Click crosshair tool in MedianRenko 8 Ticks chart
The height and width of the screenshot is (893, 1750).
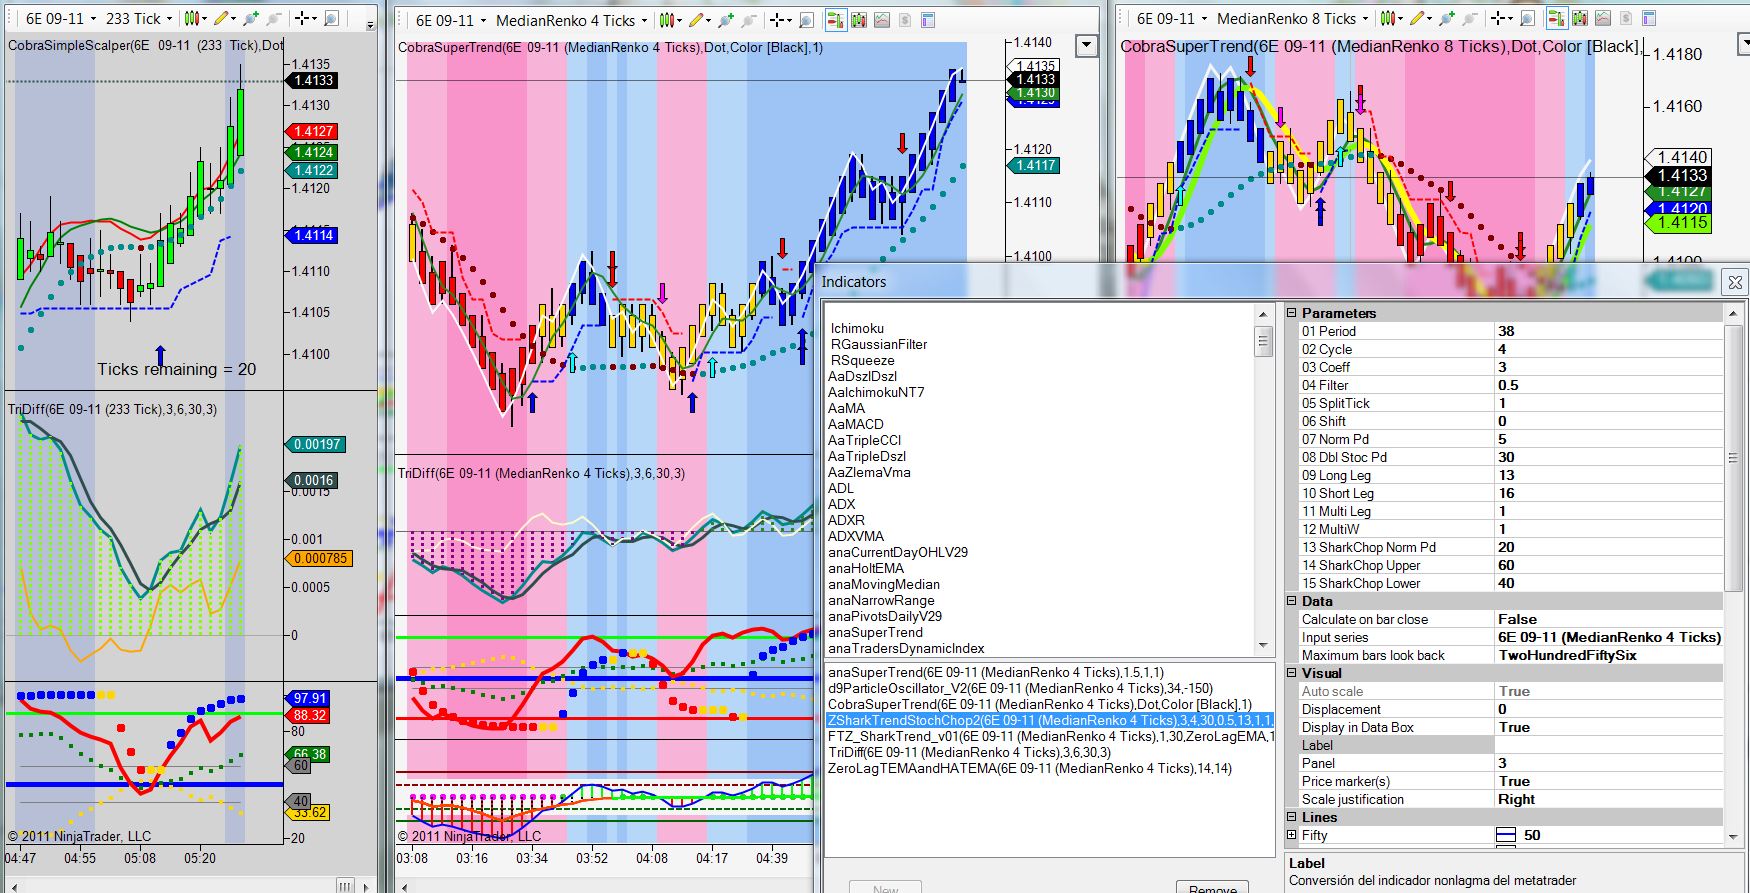click(1500, 19)
